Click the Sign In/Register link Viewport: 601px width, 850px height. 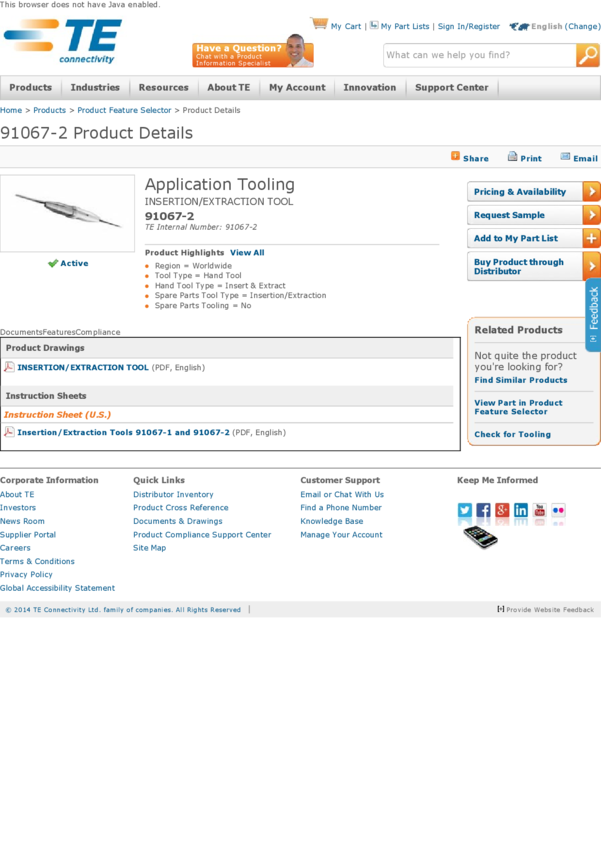[x=469, y=26]
